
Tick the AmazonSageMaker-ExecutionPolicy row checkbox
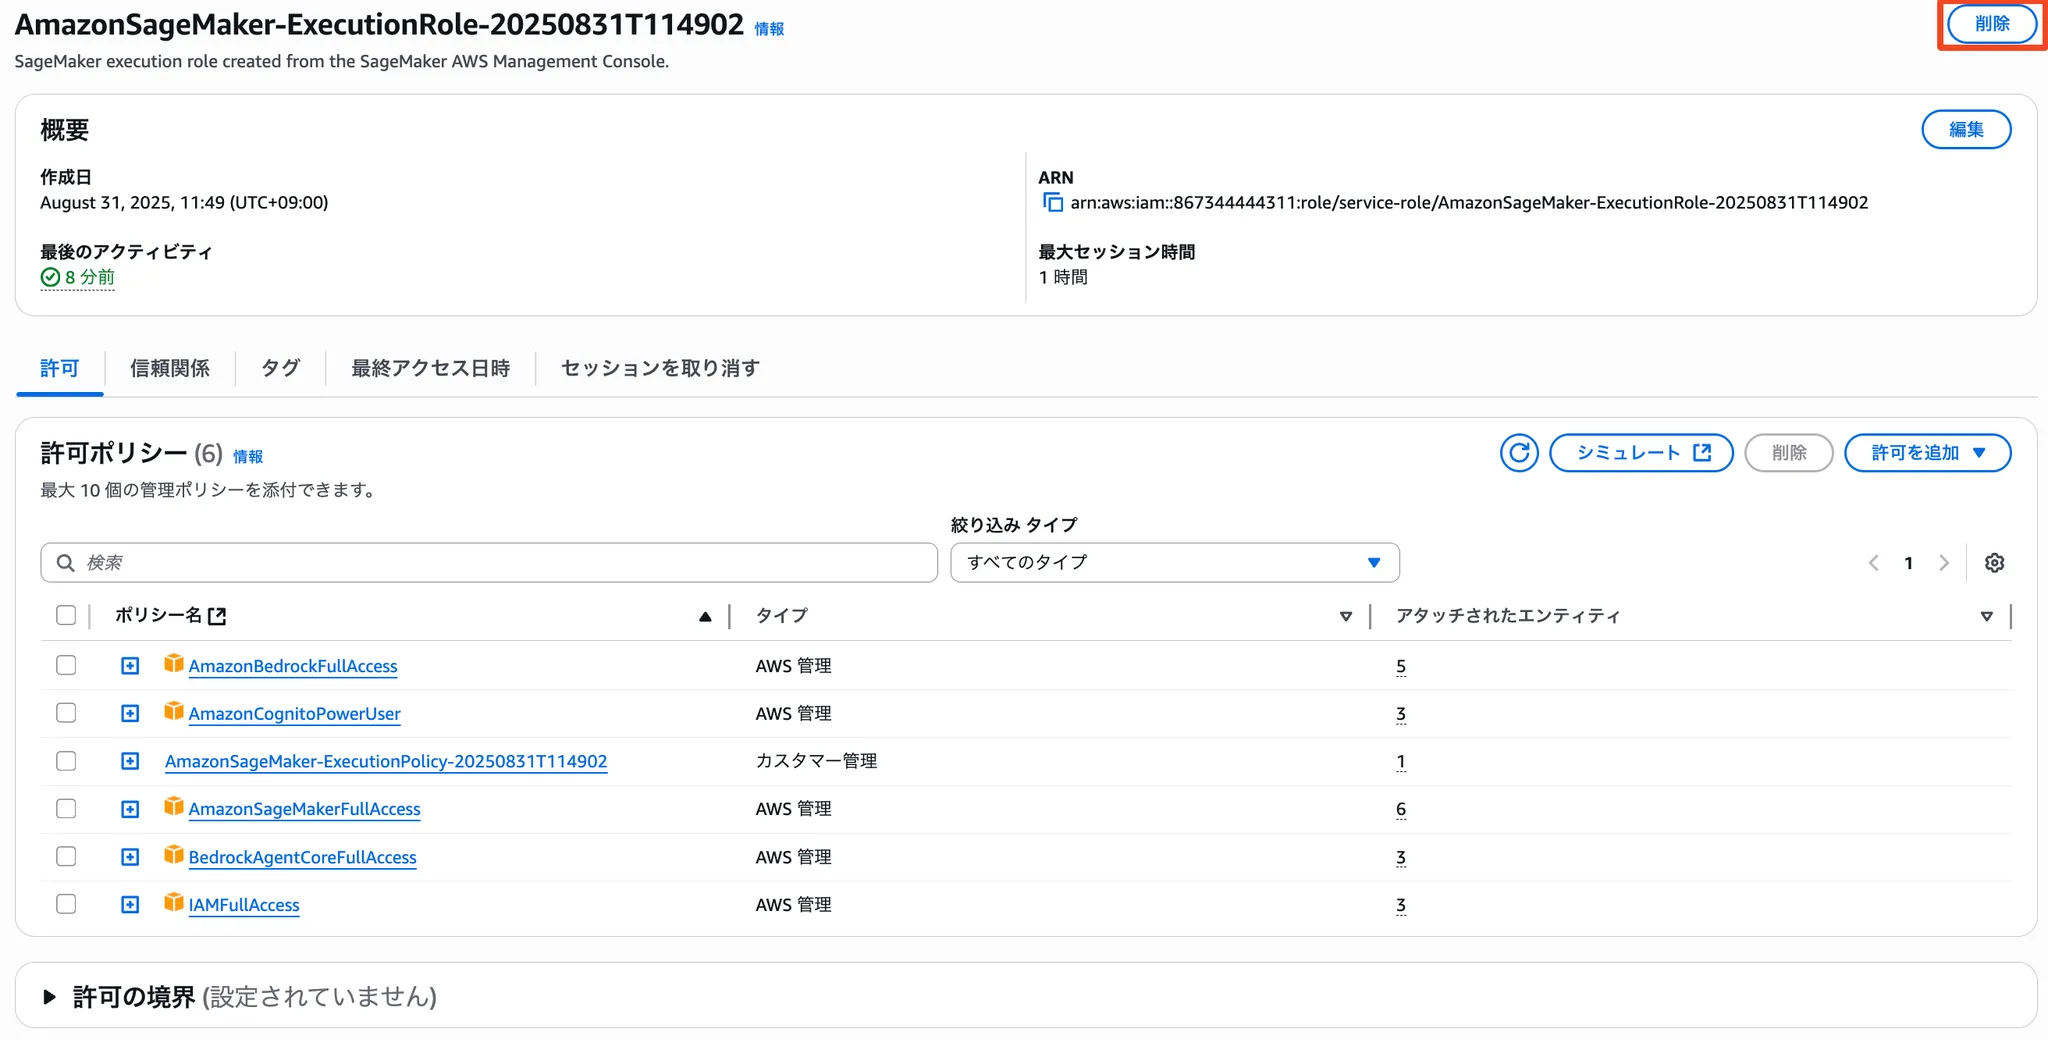click(x=66, y=761)
